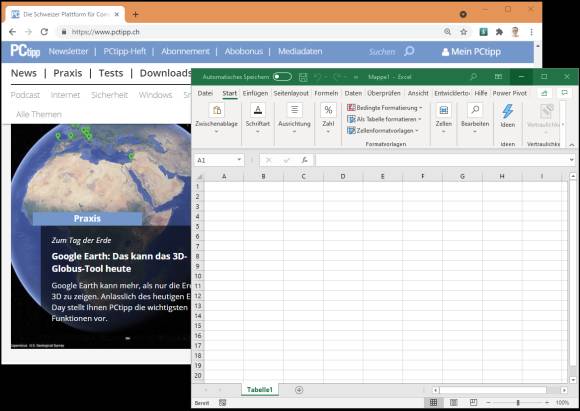The image size is (580, 411).
Task: Switch to the Einfügen ribbon tab
Action: (x=255, y=93)
